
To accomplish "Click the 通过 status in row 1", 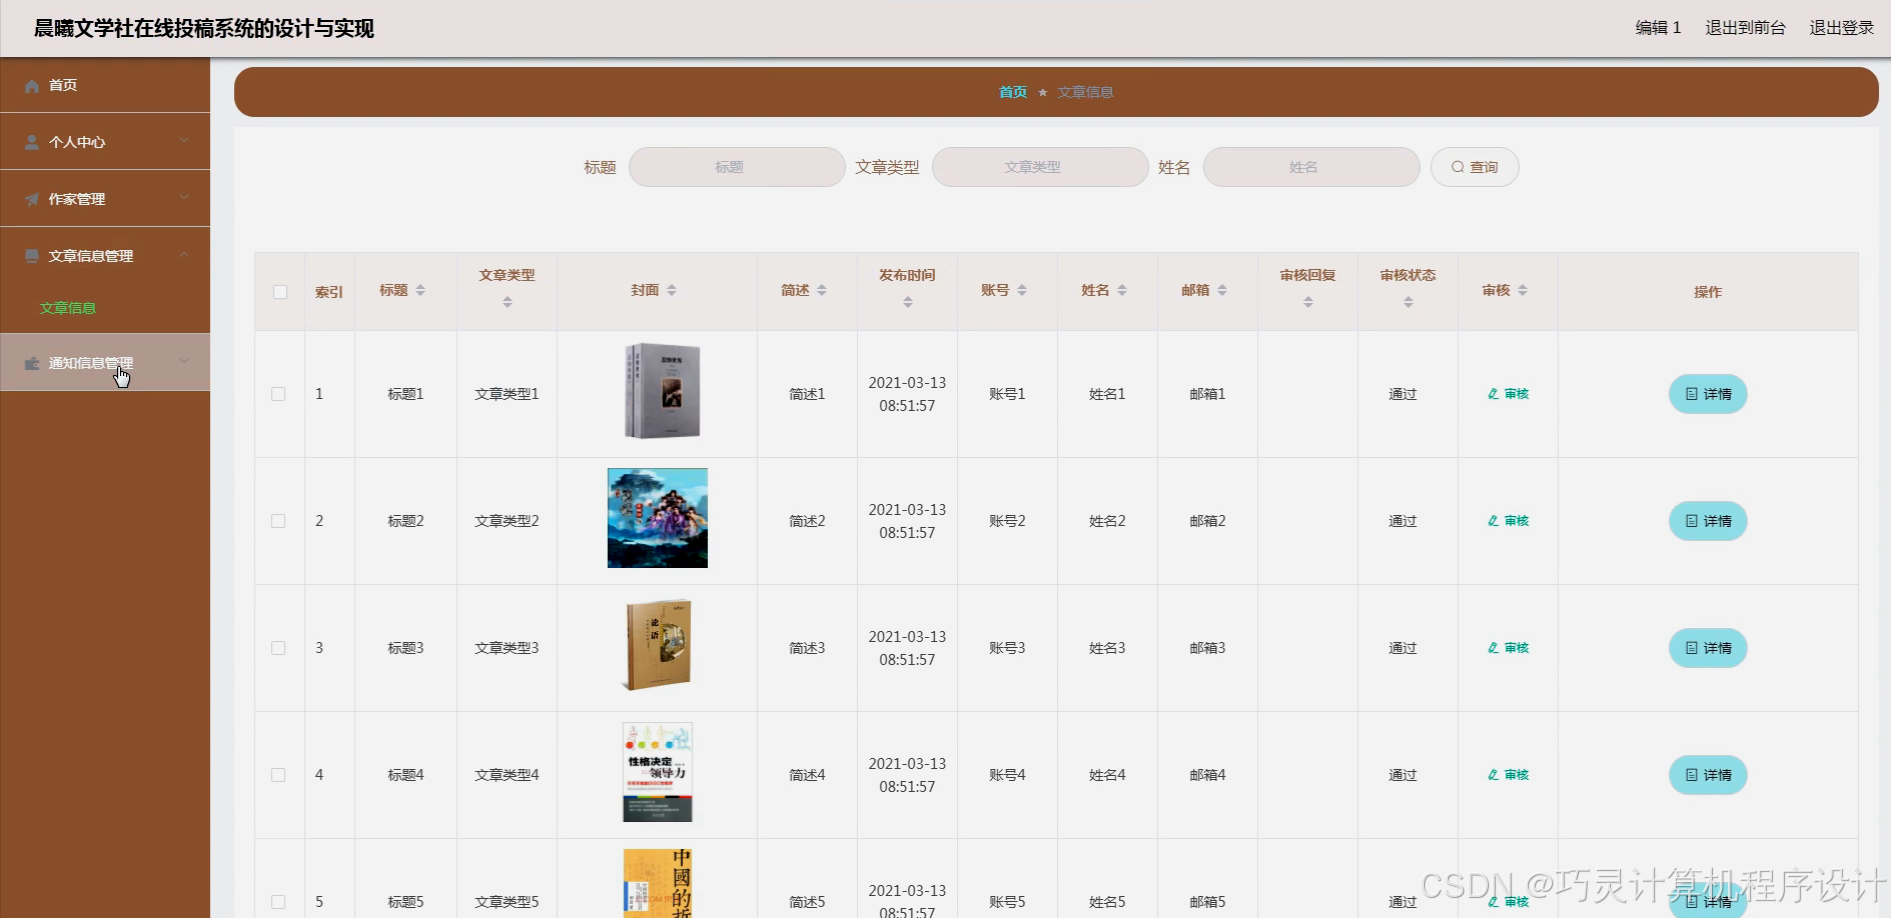I will click(x=1403, y=394).
